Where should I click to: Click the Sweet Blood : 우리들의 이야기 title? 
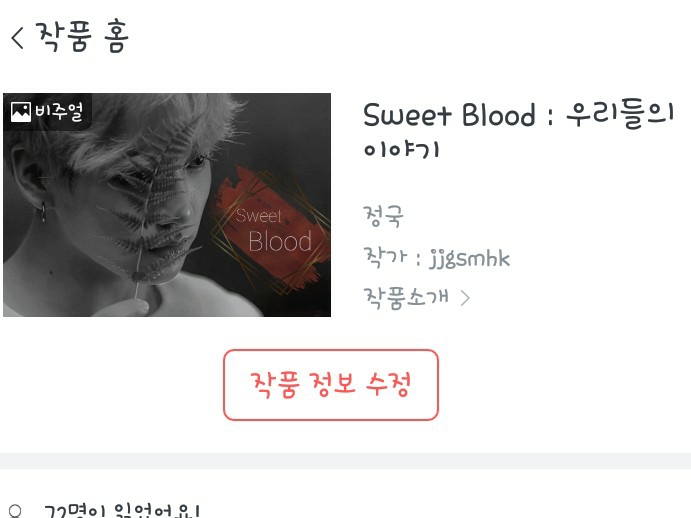[518, 130]
